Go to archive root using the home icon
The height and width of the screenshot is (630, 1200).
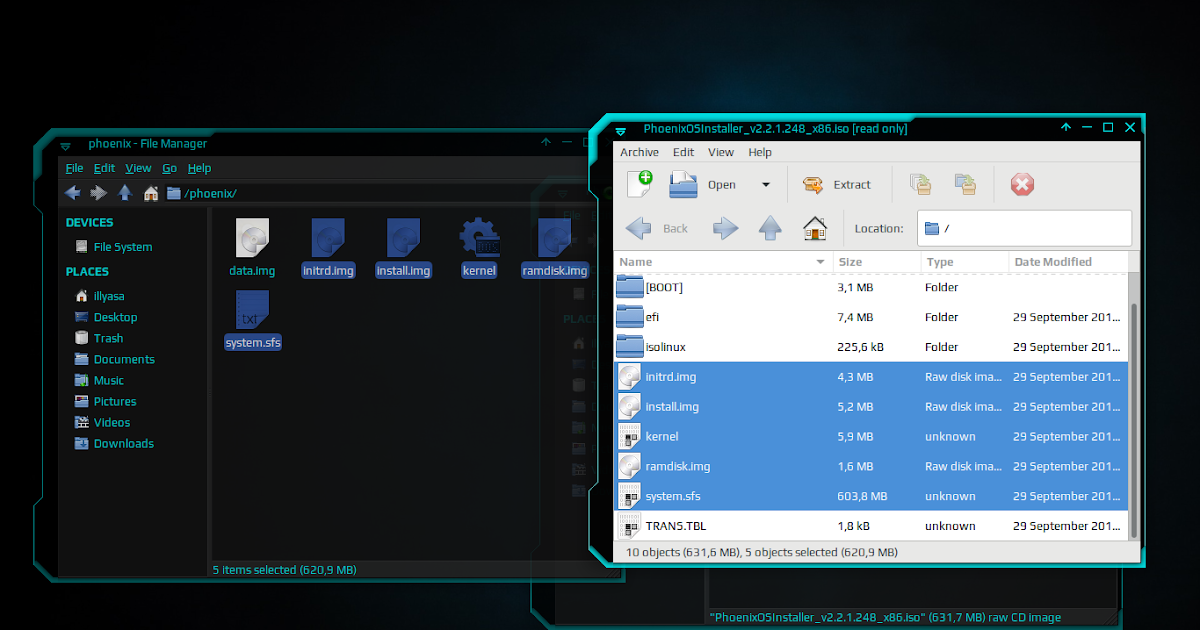coord(815,228)
